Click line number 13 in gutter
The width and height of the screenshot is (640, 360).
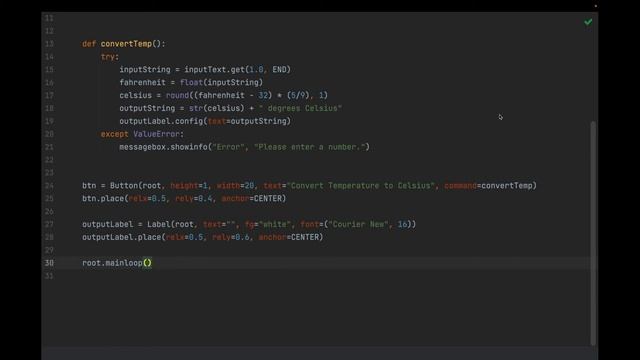[49, 44]
